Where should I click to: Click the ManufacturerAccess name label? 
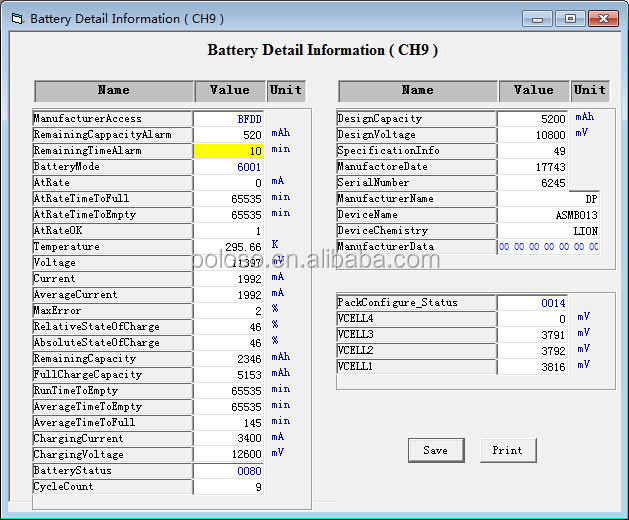click(112, 119)
